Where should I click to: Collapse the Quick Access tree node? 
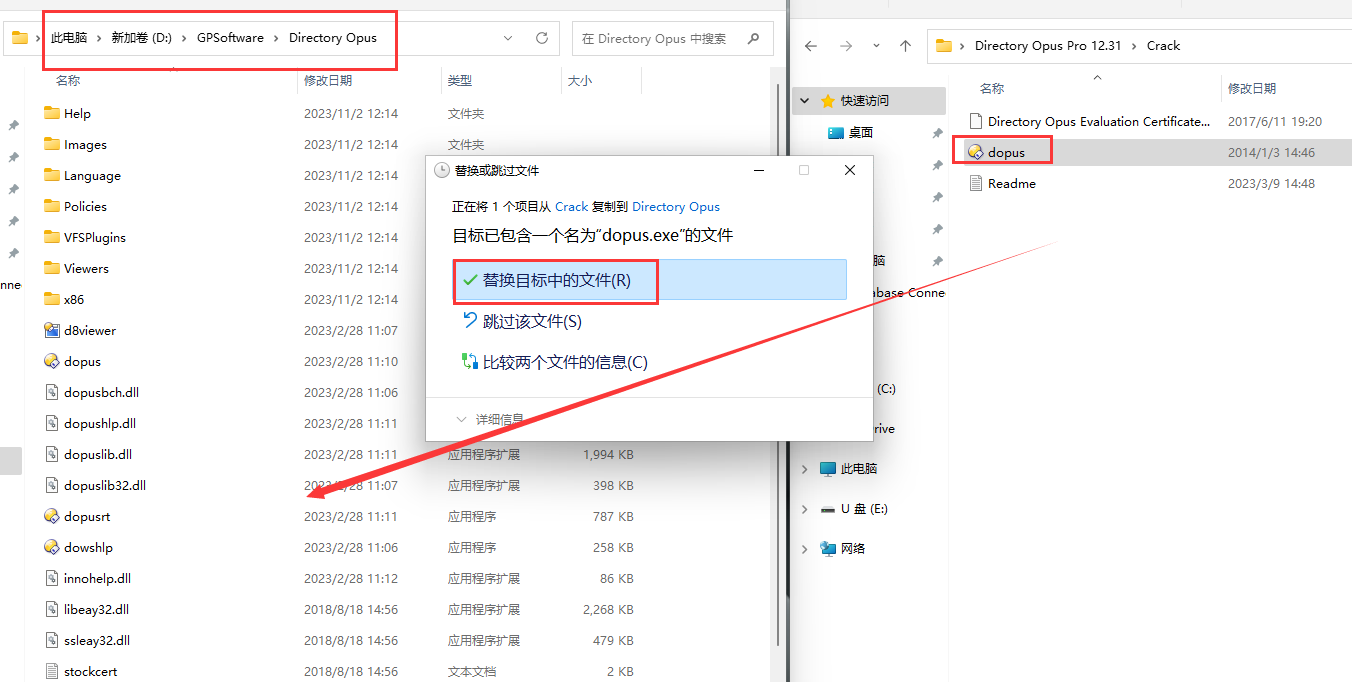(805, 101)
